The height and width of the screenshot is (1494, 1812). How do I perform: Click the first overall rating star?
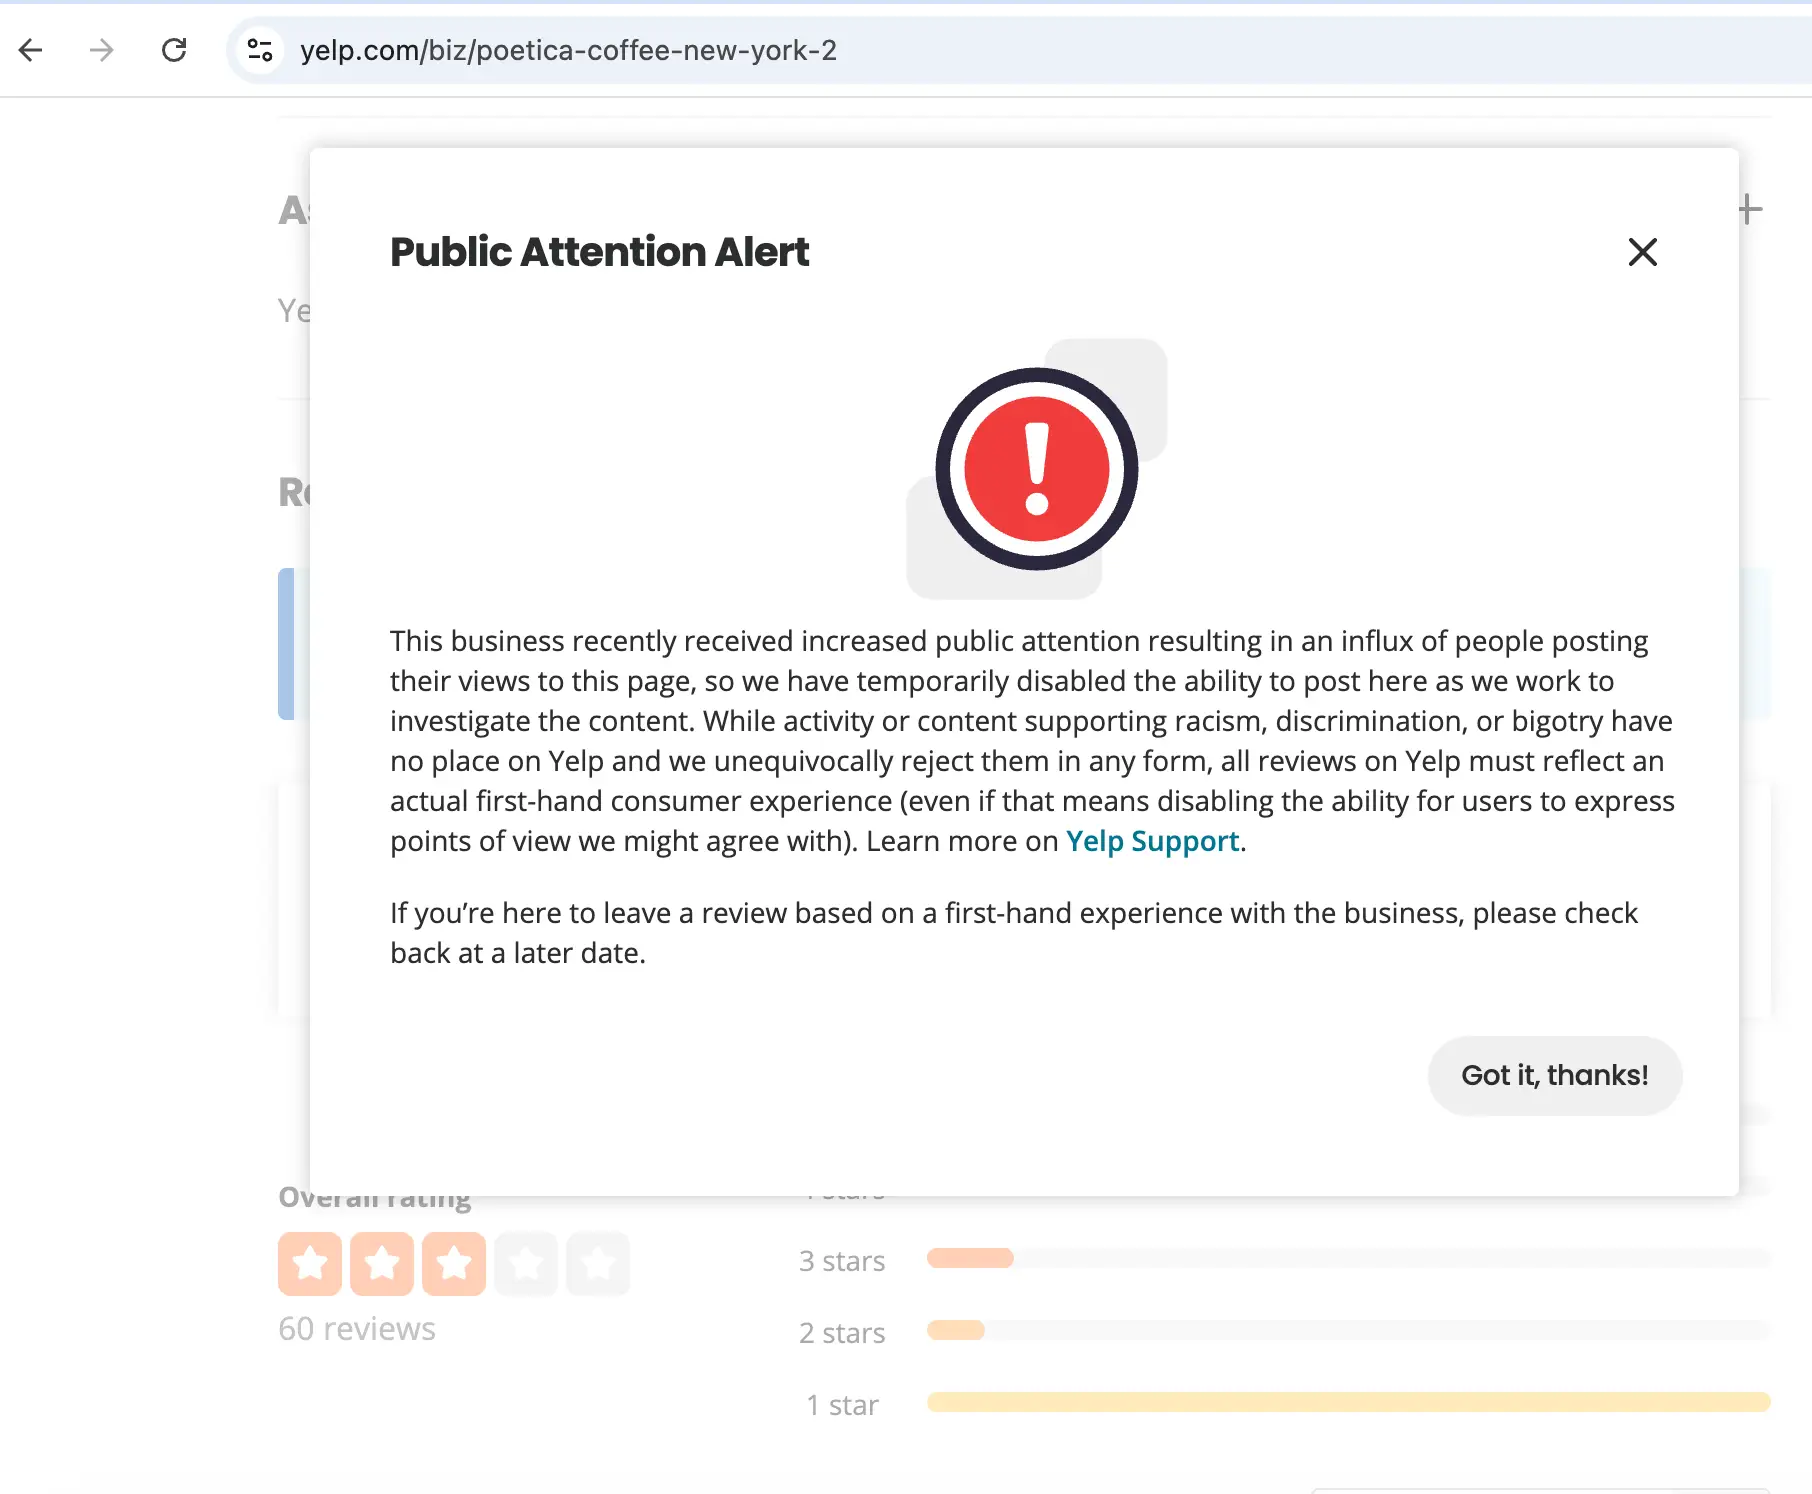pyautogui.click(x=310, y=1264)
